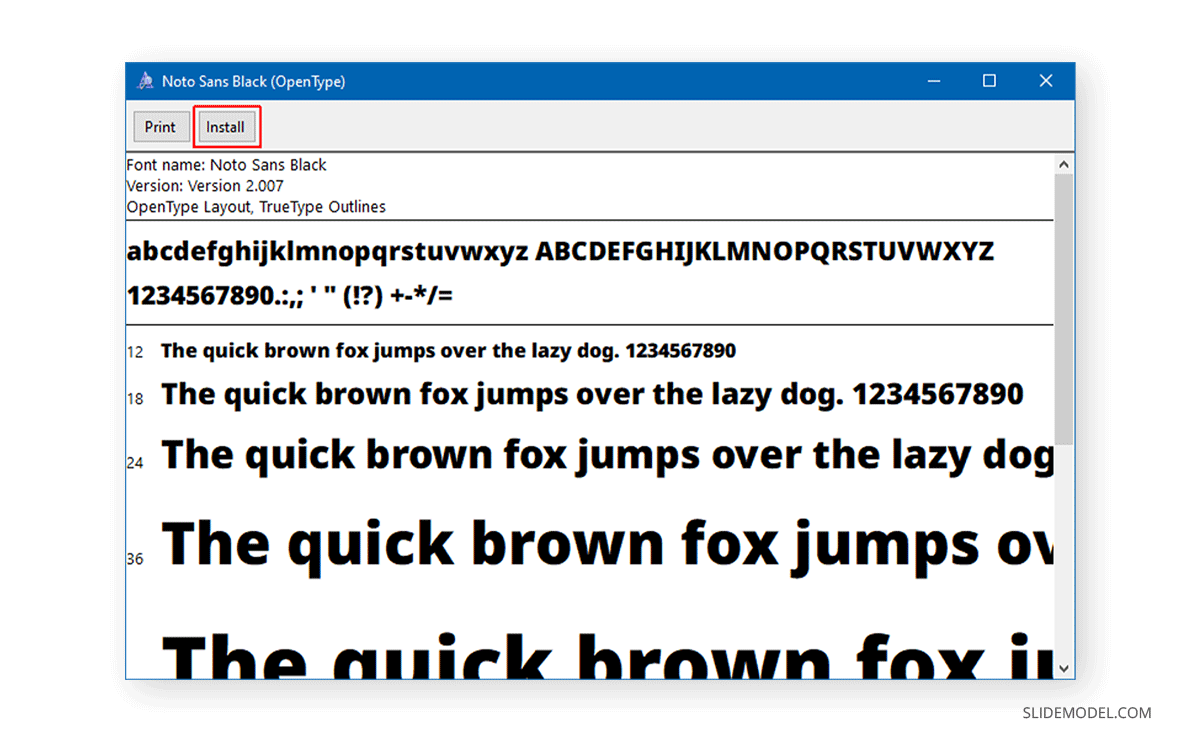Image resolution: width=1200 pixels, height=743 pixels.
Task: Click the '24' size label
Action: [135, 463]
